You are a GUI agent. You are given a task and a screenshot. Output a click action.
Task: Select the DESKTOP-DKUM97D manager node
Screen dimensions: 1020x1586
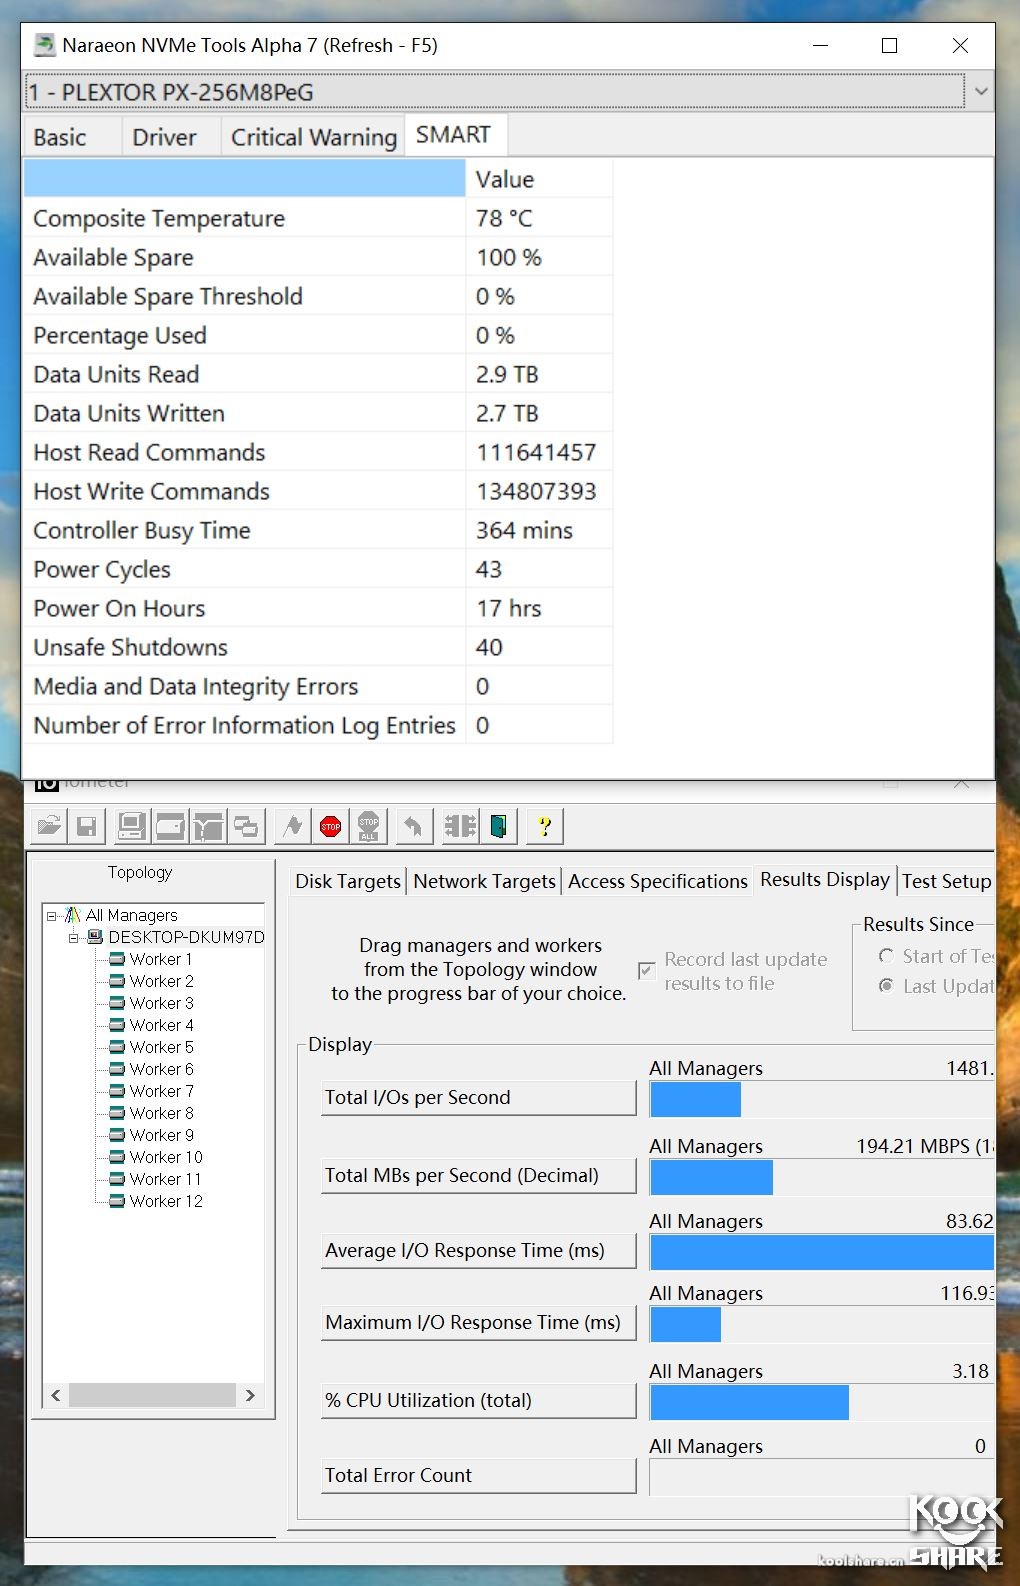[x=186, y=937]
